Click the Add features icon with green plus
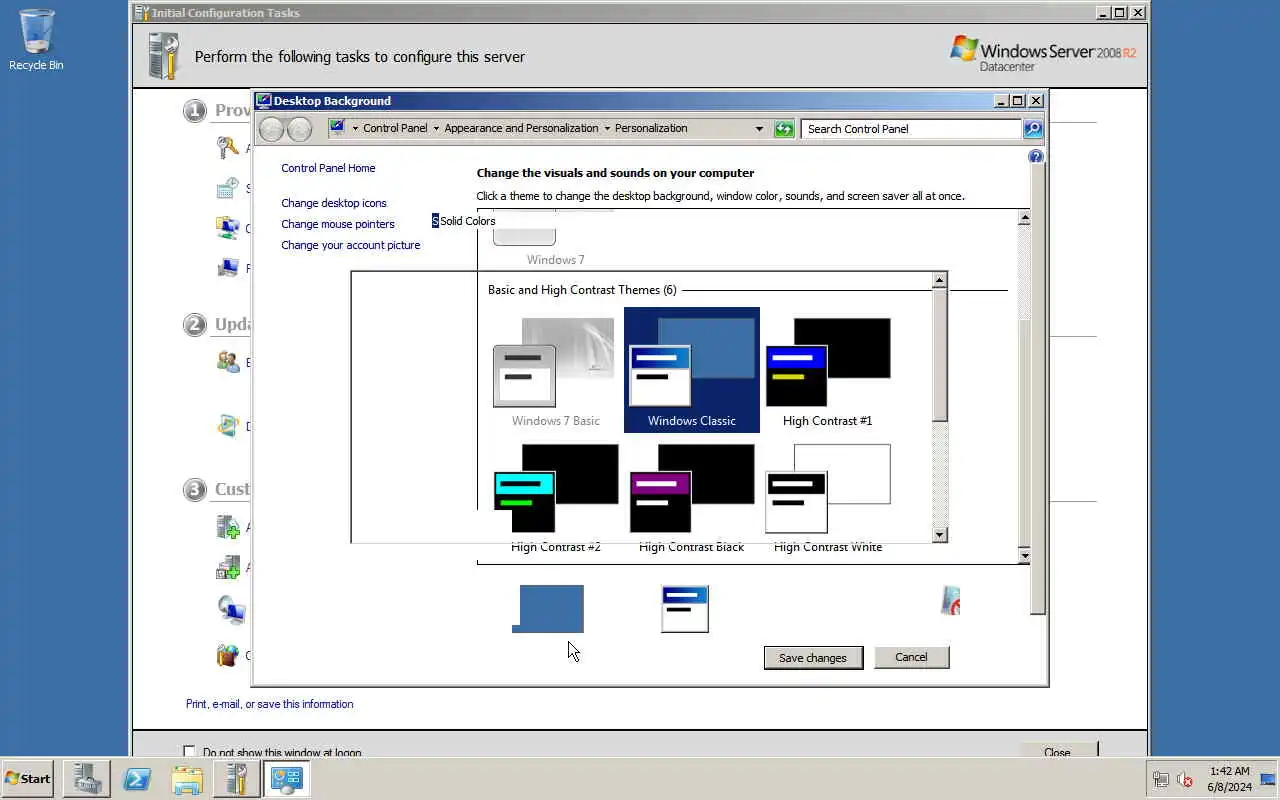 click(228, 567)
